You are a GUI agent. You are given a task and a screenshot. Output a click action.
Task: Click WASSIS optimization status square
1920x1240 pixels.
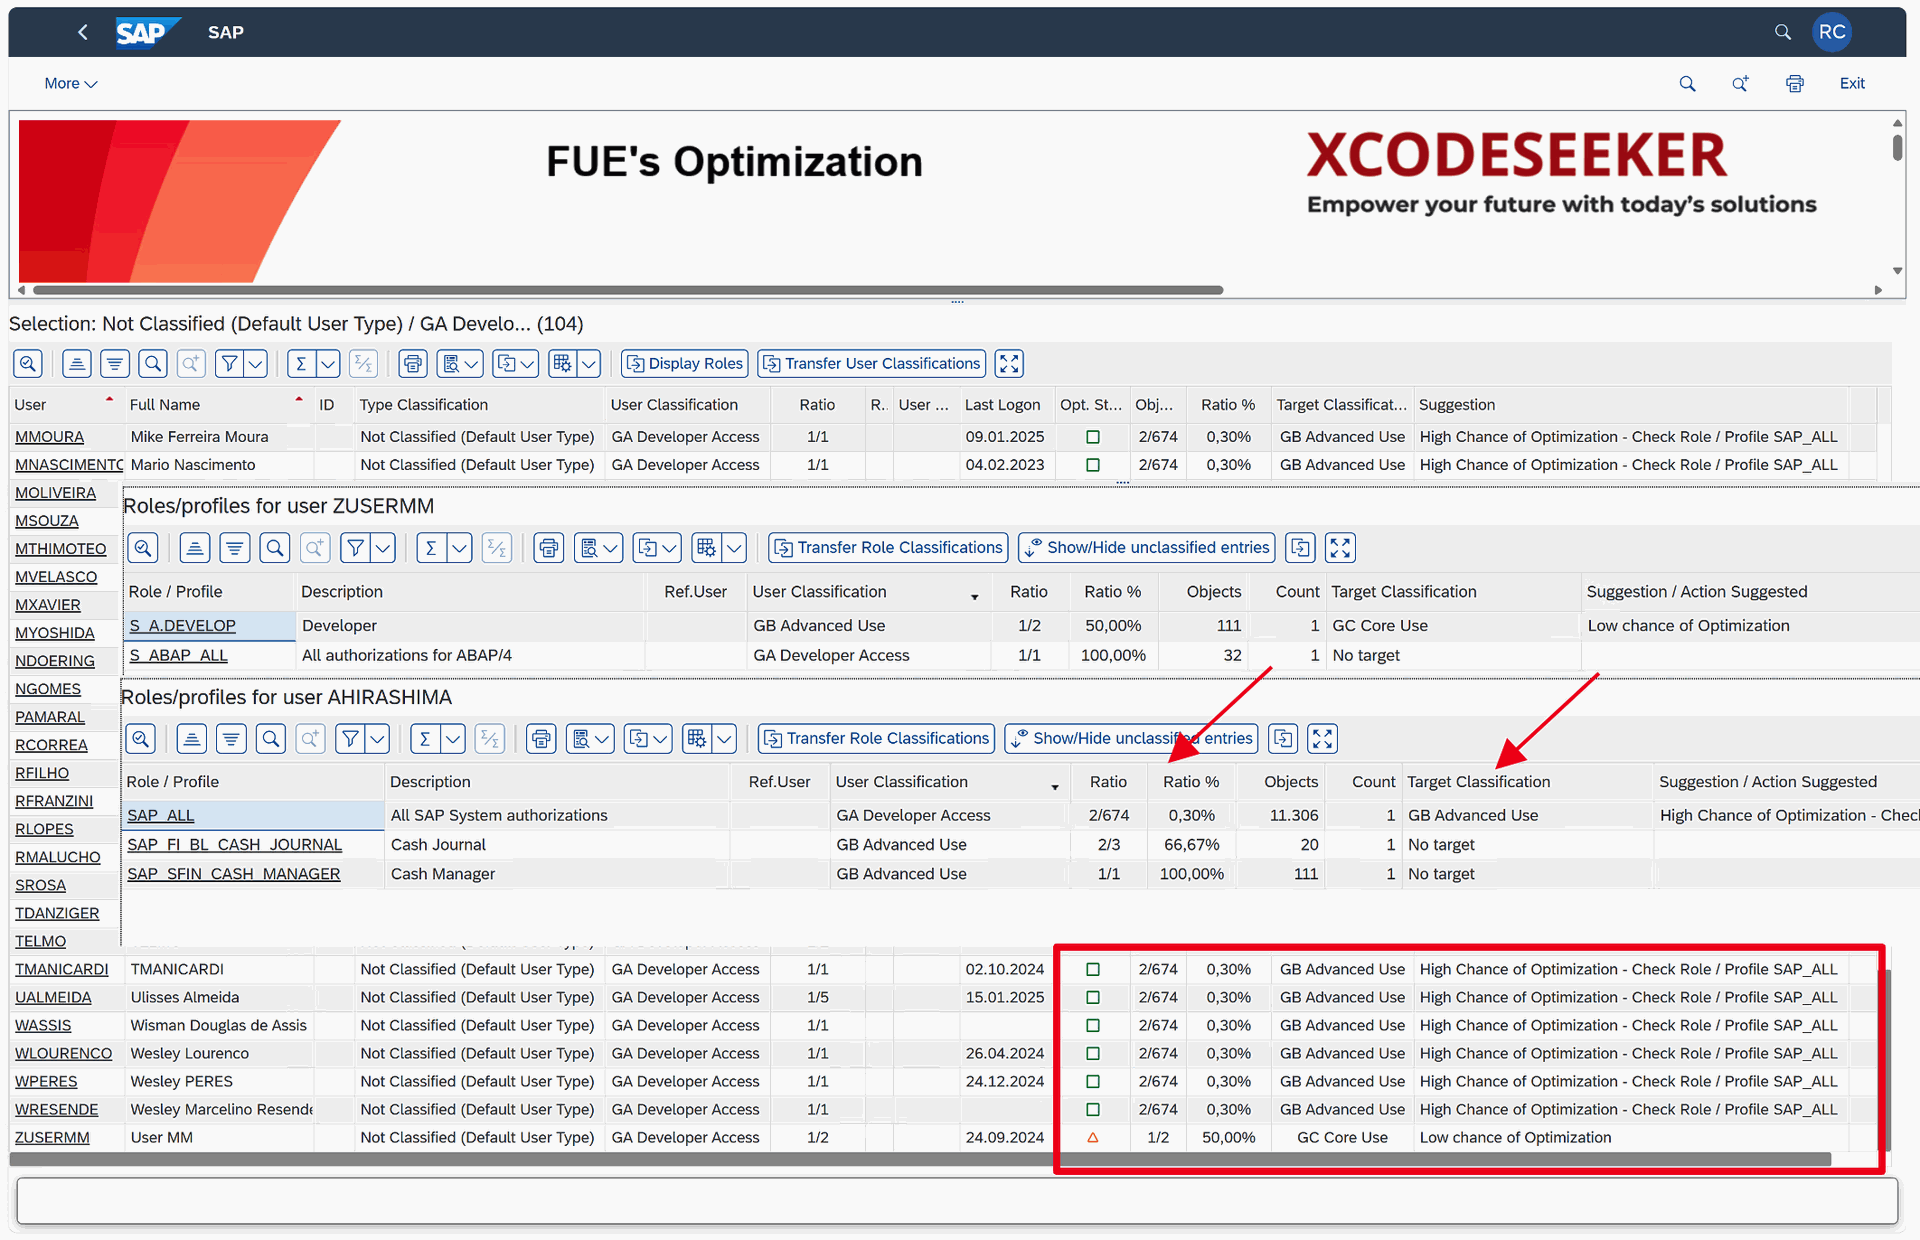pyautogui.click(x=1093, y=1026)
